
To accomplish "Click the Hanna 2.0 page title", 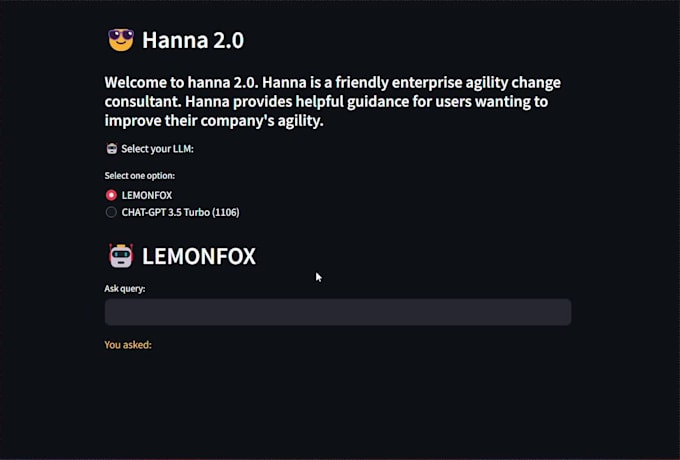I will [193, 40].
